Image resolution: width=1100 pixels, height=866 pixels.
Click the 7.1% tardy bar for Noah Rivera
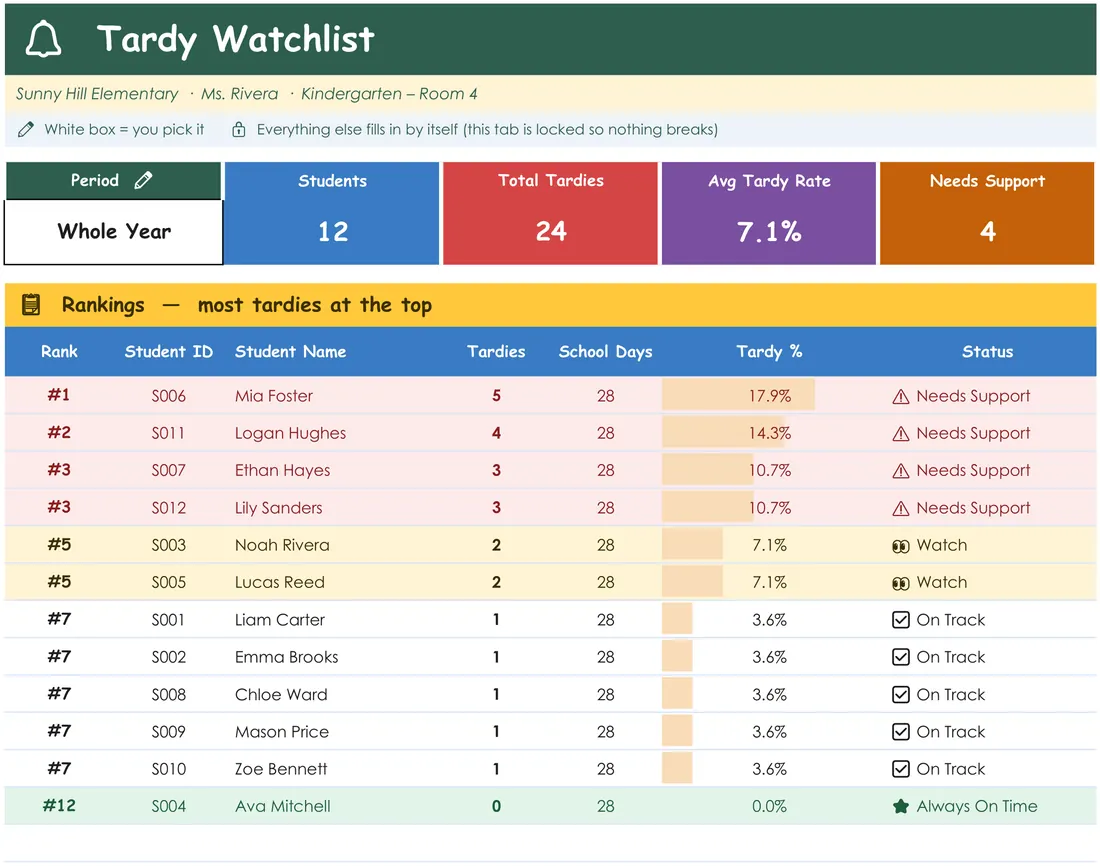(692, 545)
